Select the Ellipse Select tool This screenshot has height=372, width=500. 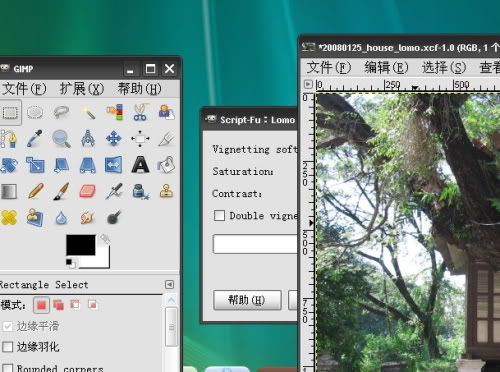point(35,112)
